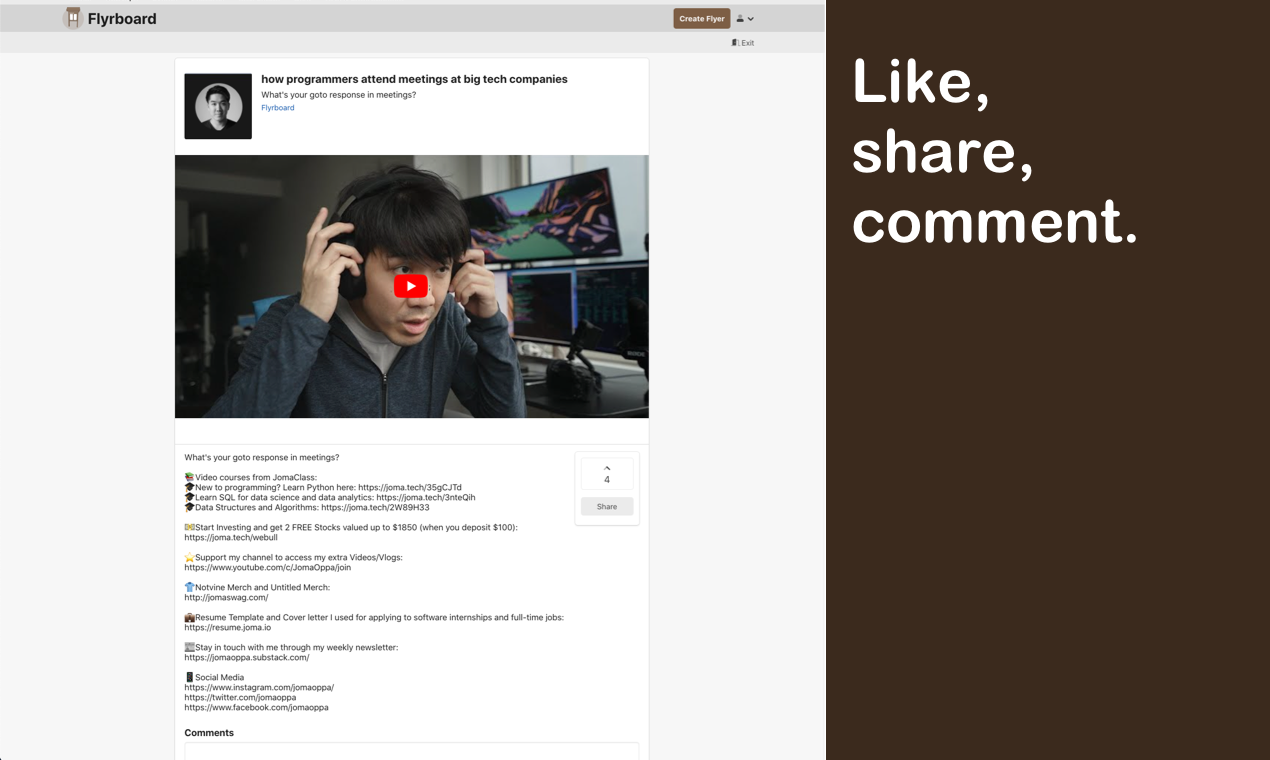
Task: Click the Exit link with door icon
Action: (743, 43)
